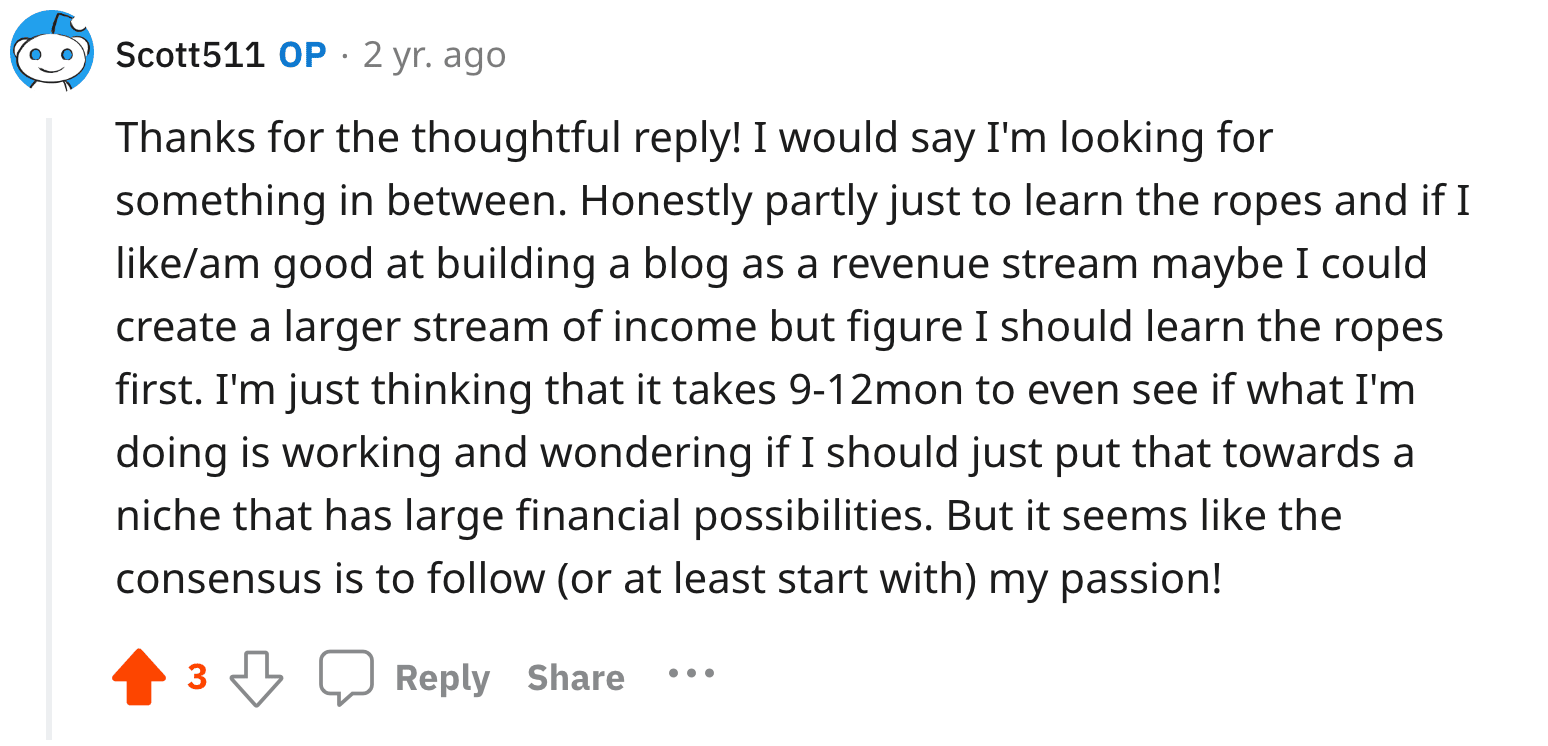Viewport: 1548px width, 746px height.
Task: Click the phrase "Thanks for the thoughtful reply!"
Action: click(427, 138)
